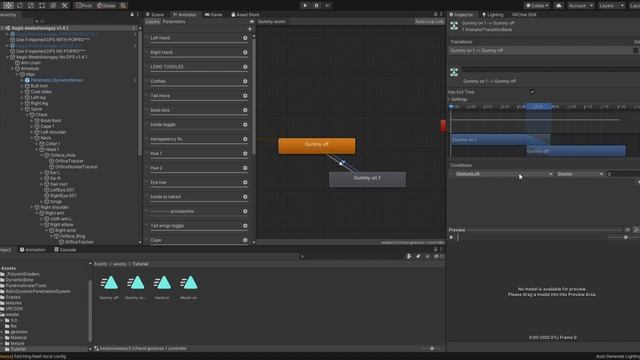Viewport: 640px width, 360px height.
Task: Open the Collab dropdown
Action: [x=538, y=6]
